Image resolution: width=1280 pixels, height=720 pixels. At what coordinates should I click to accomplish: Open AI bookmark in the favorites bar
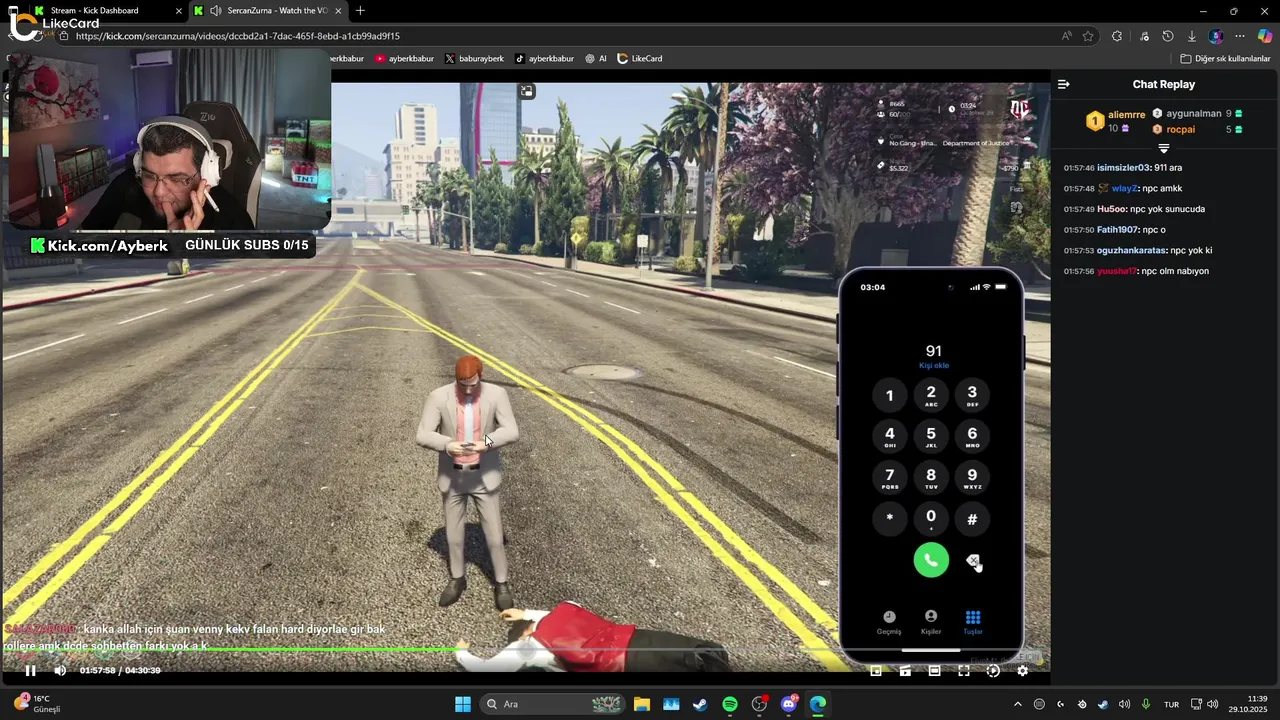(596, 59)
